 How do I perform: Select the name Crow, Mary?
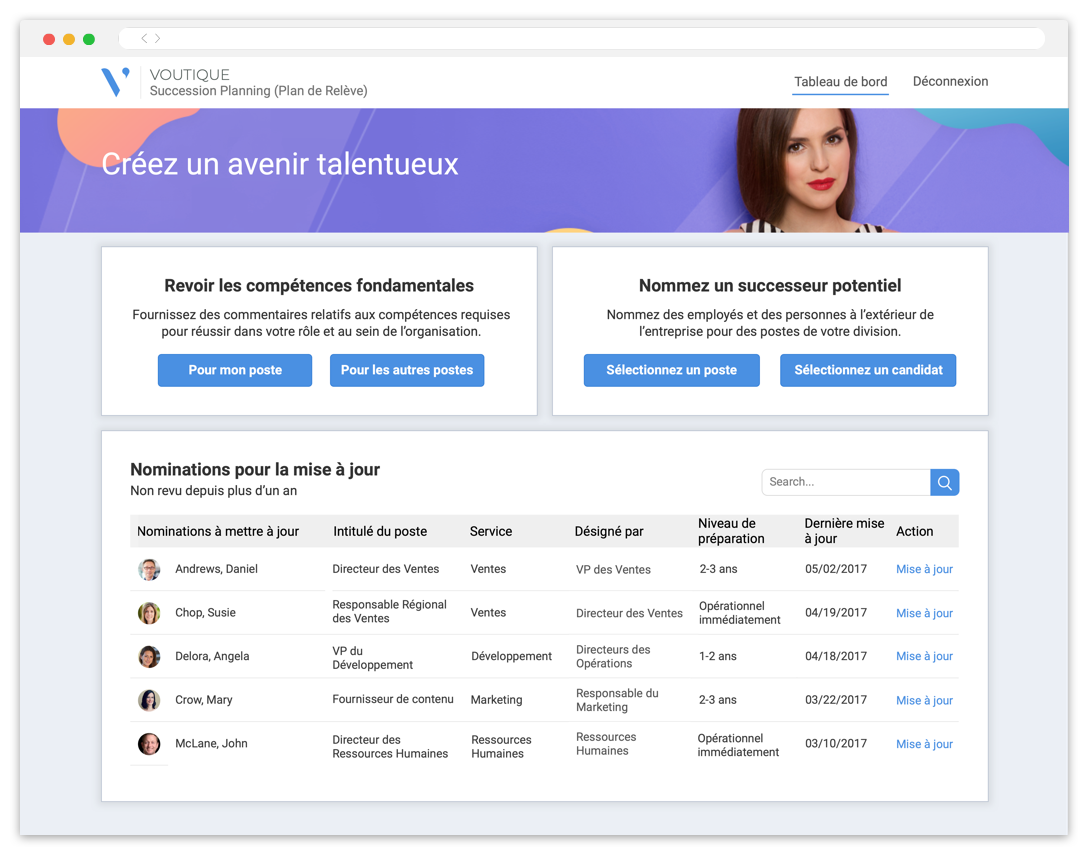(204, 700)
